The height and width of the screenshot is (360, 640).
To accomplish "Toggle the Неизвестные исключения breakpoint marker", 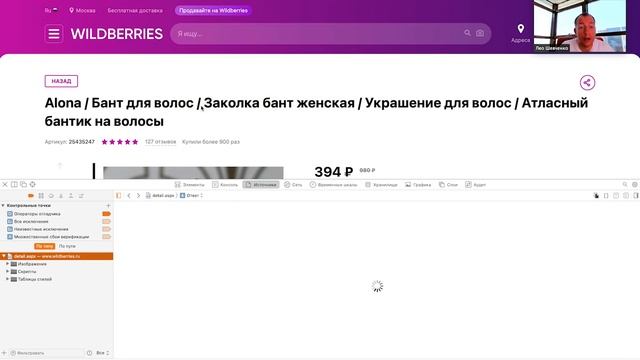I will point(107,229).
